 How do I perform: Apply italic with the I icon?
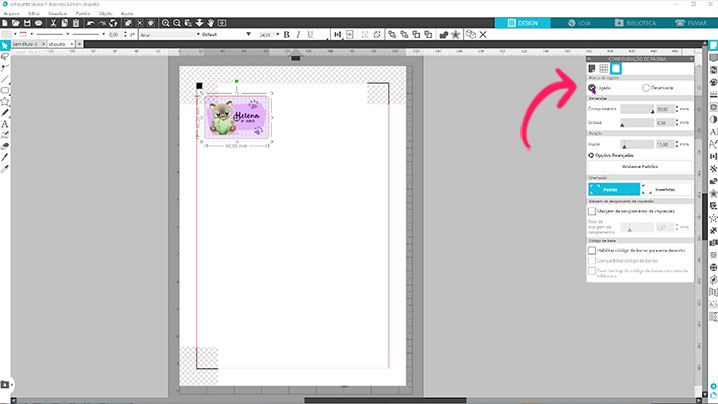click(x=298, y=34)
